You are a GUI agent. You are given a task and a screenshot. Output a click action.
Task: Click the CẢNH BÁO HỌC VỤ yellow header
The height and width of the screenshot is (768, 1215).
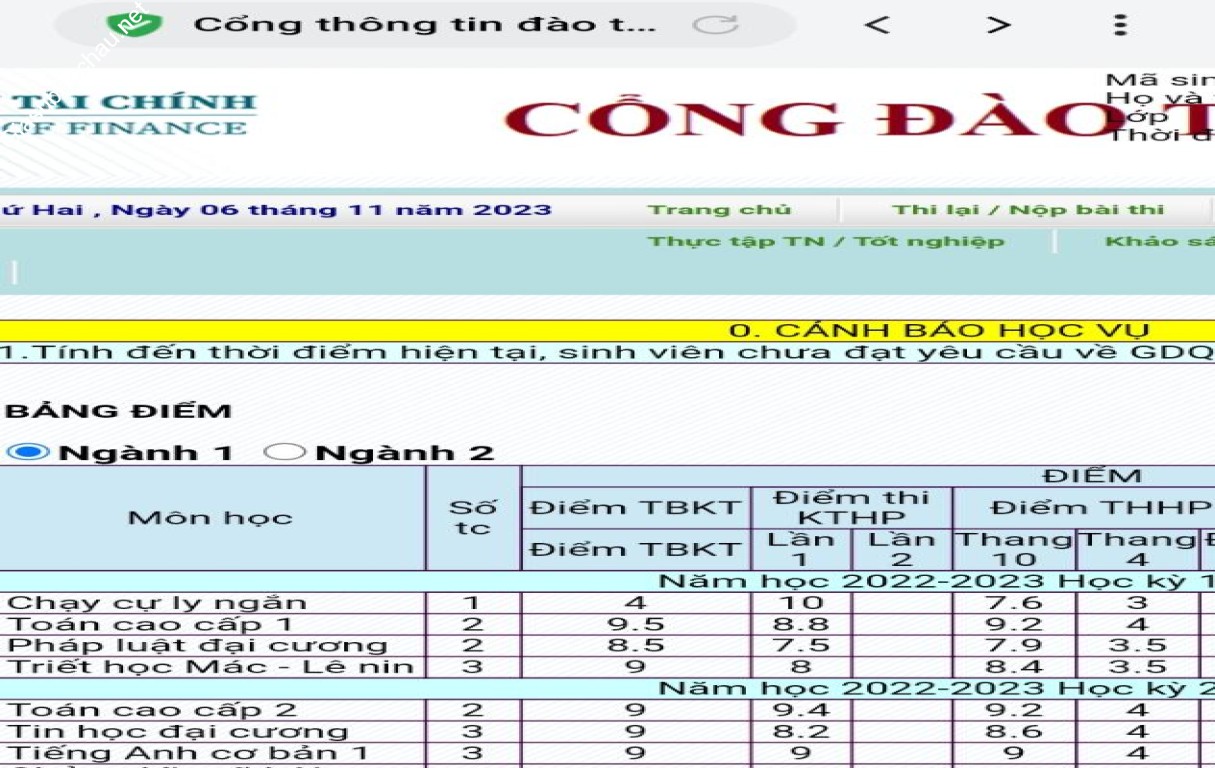[938, 331]
